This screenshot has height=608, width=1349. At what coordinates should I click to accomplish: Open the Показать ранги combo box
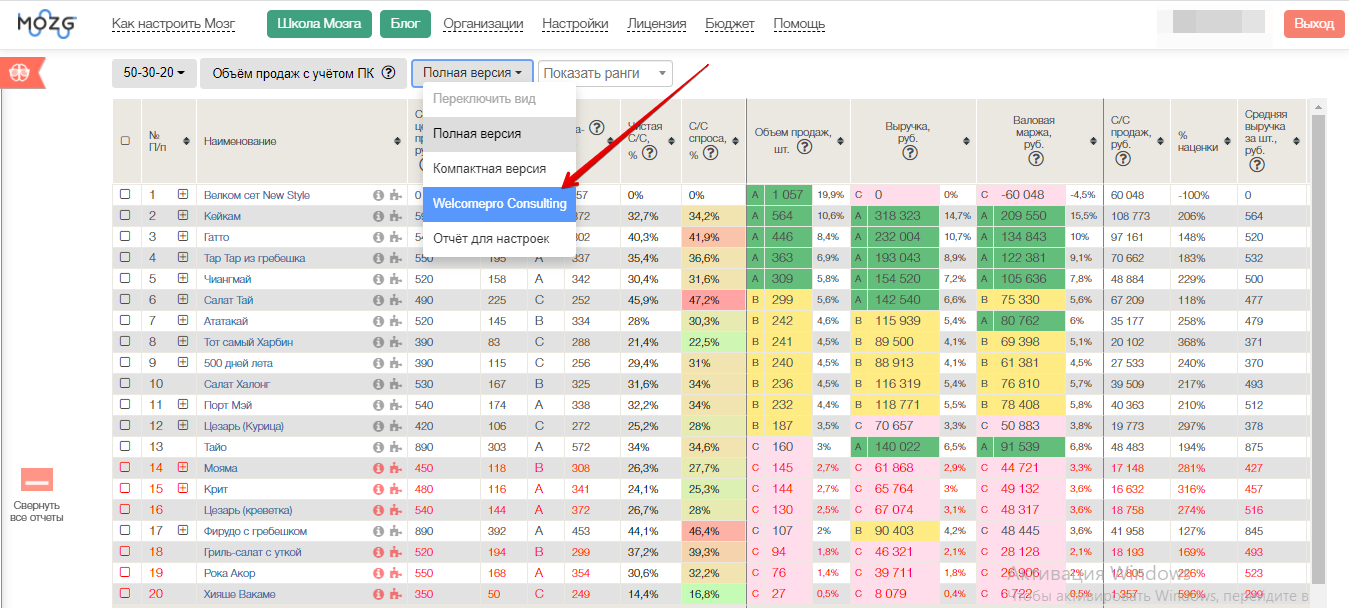(605, 73)
